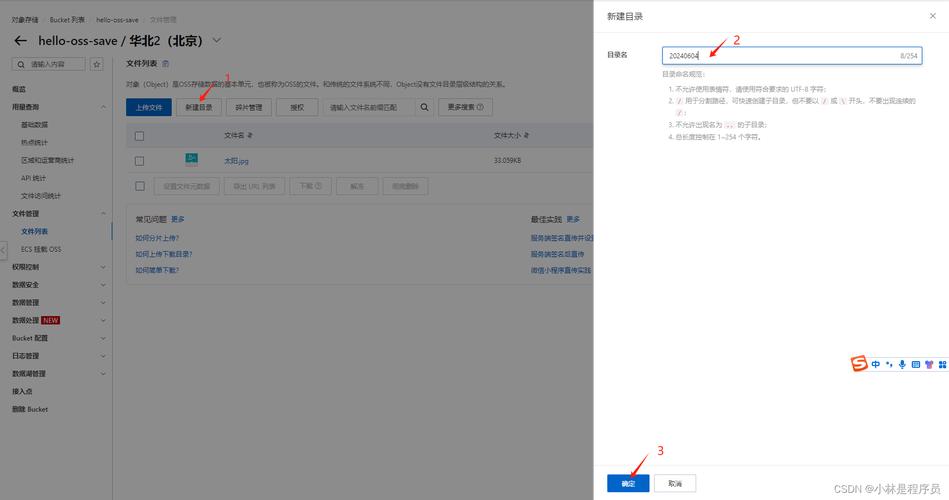The height and width of the screenshot is (500, 949).
Task: Click the info icon next to 文件列表 heading
Action: 166,64
